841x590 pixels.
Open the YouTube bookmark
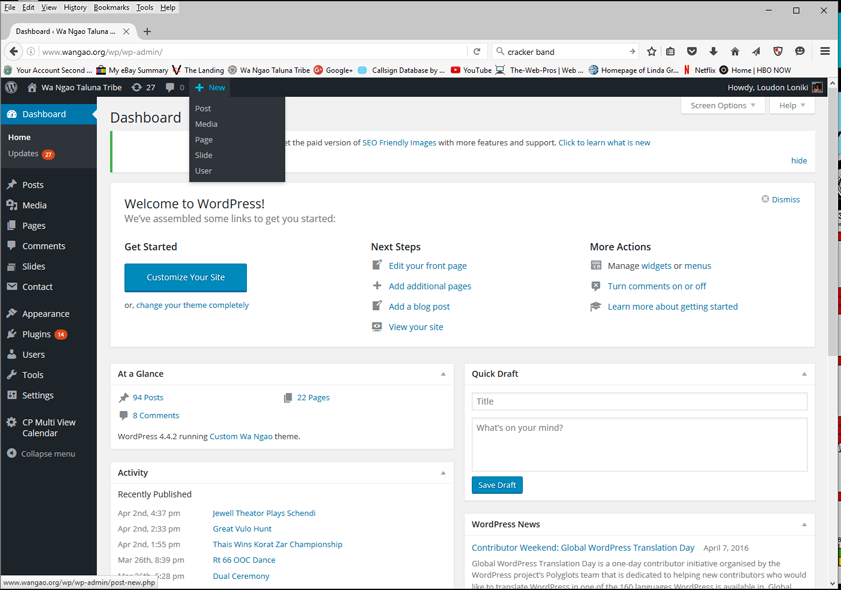point(471,70)
